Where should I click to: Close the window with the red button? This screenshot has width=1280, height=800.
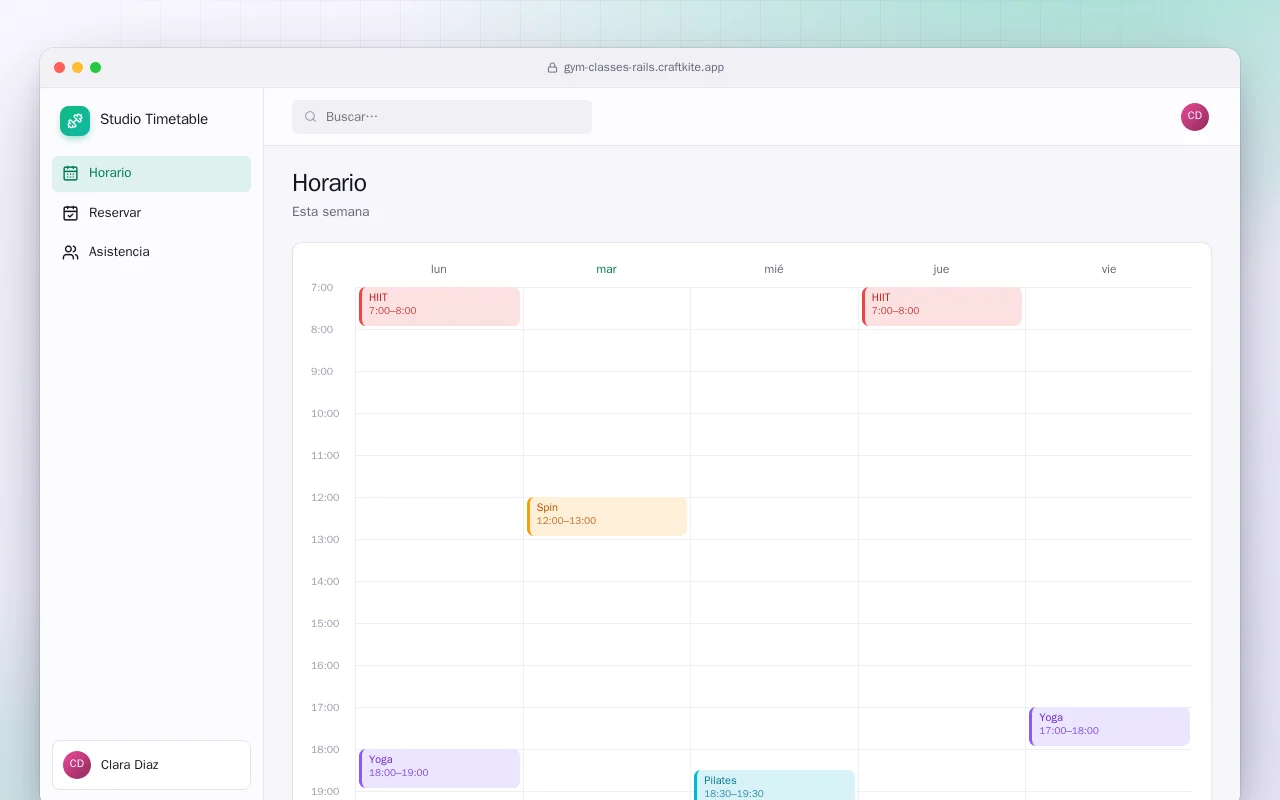[60, 68]
